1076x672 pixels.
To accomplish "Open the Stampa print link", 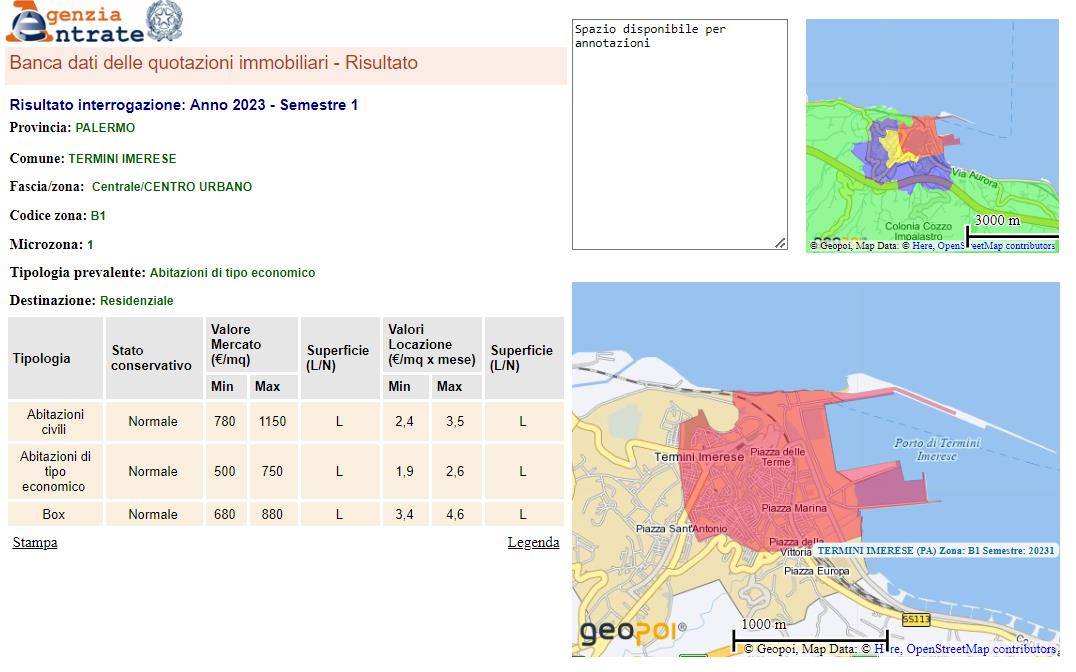I will point(35,543).
